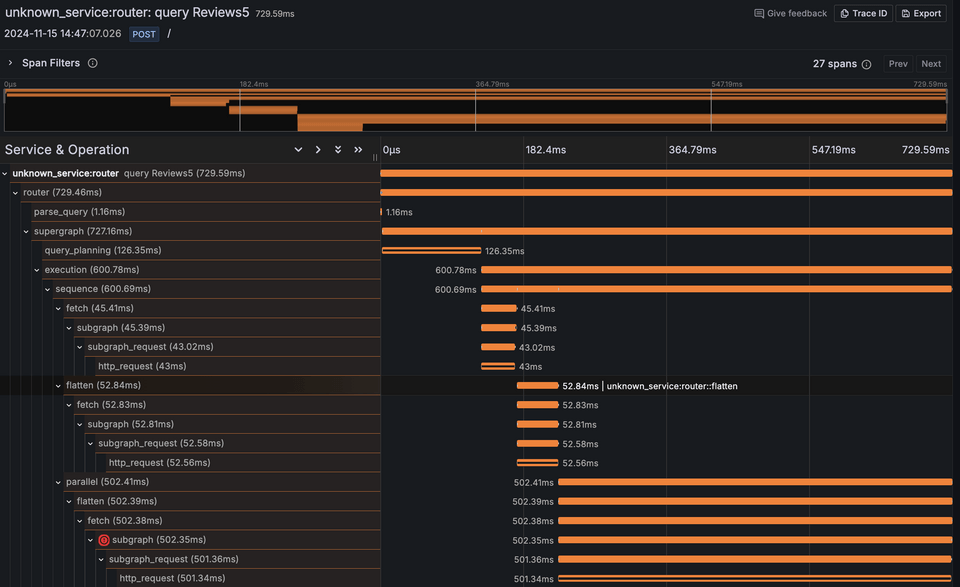Viewport: 960px width, 587px height.
Task: Collapse the flatten (502.39ms) span
Action: (69, 501)
